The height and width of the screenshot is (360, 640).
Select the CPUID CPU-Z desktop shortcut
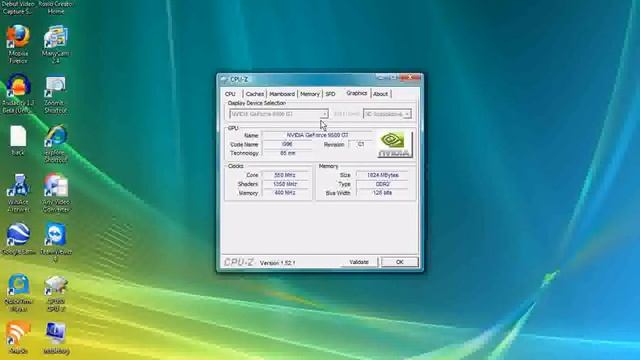(x=56, y=293)
